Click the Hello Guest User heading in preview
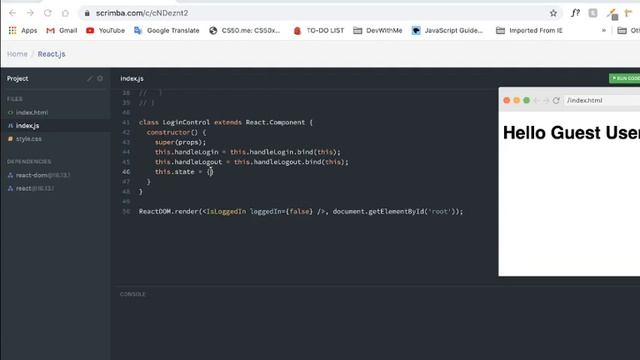This screenshot has width=640, height=360. pyautogui.click(x=571, y=133)
